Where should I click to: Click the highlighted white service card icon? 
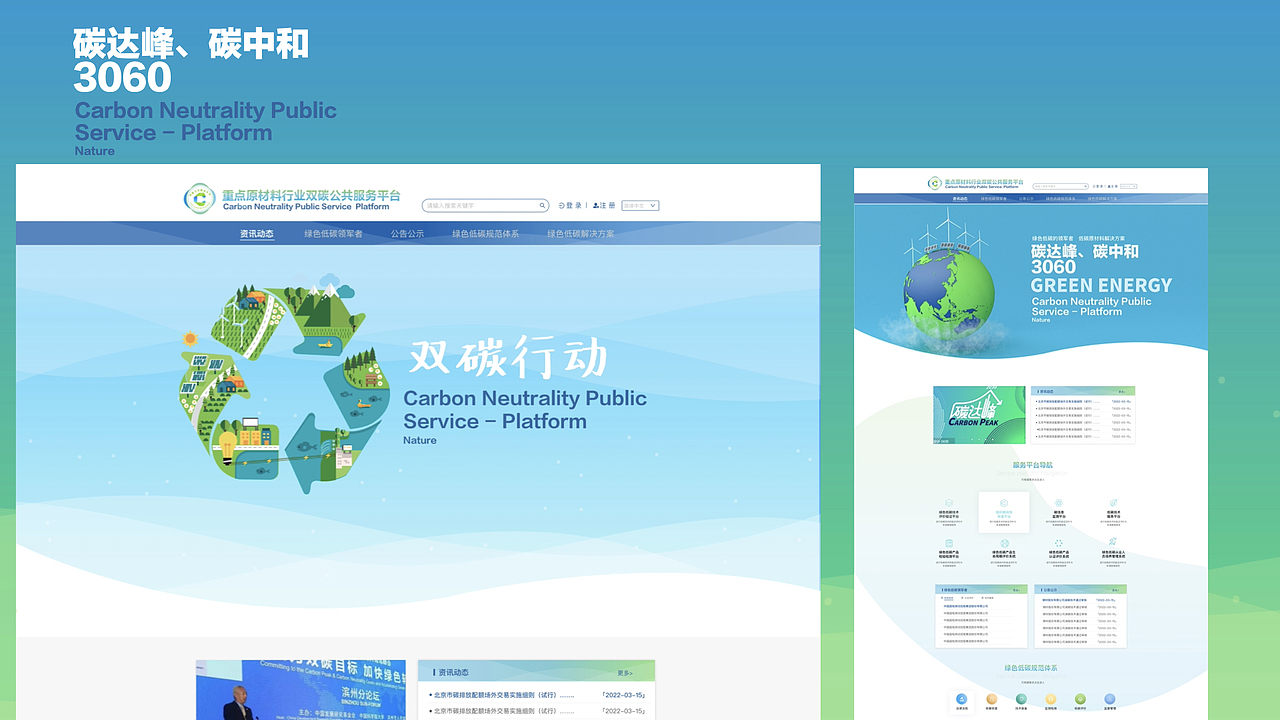click(1004, 503)
